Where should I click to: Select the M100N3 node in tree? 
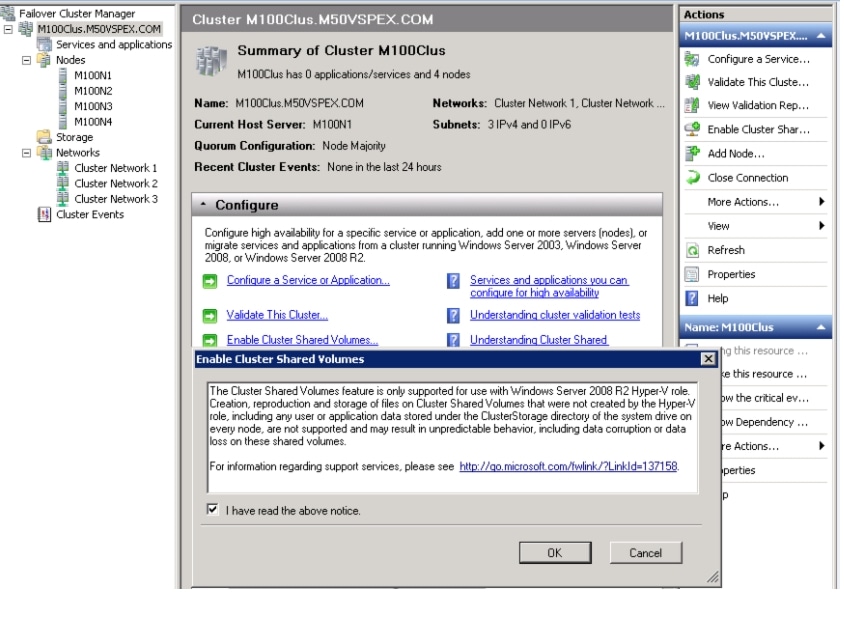pos(93,107)
